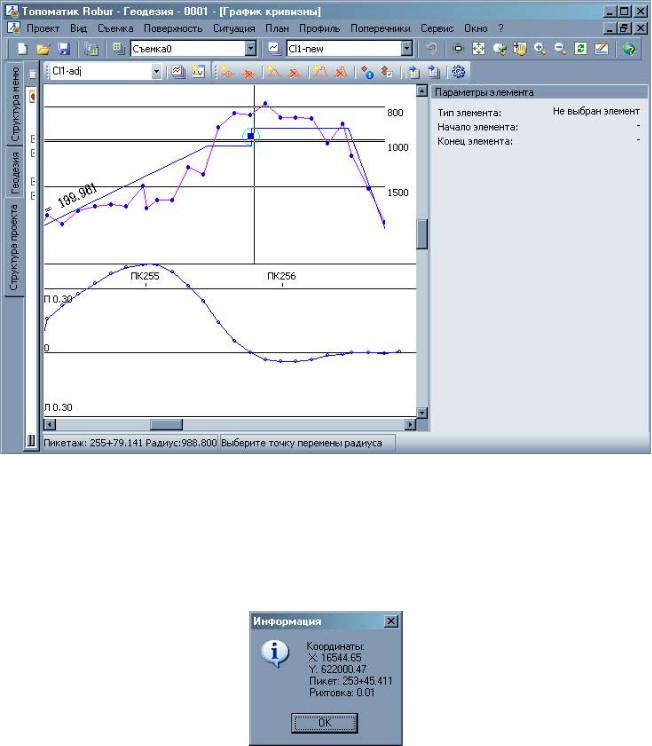The image size is (652, 746).
Task: Expand the Cl1-adj dropdown arrow
Action: [156, 72]
